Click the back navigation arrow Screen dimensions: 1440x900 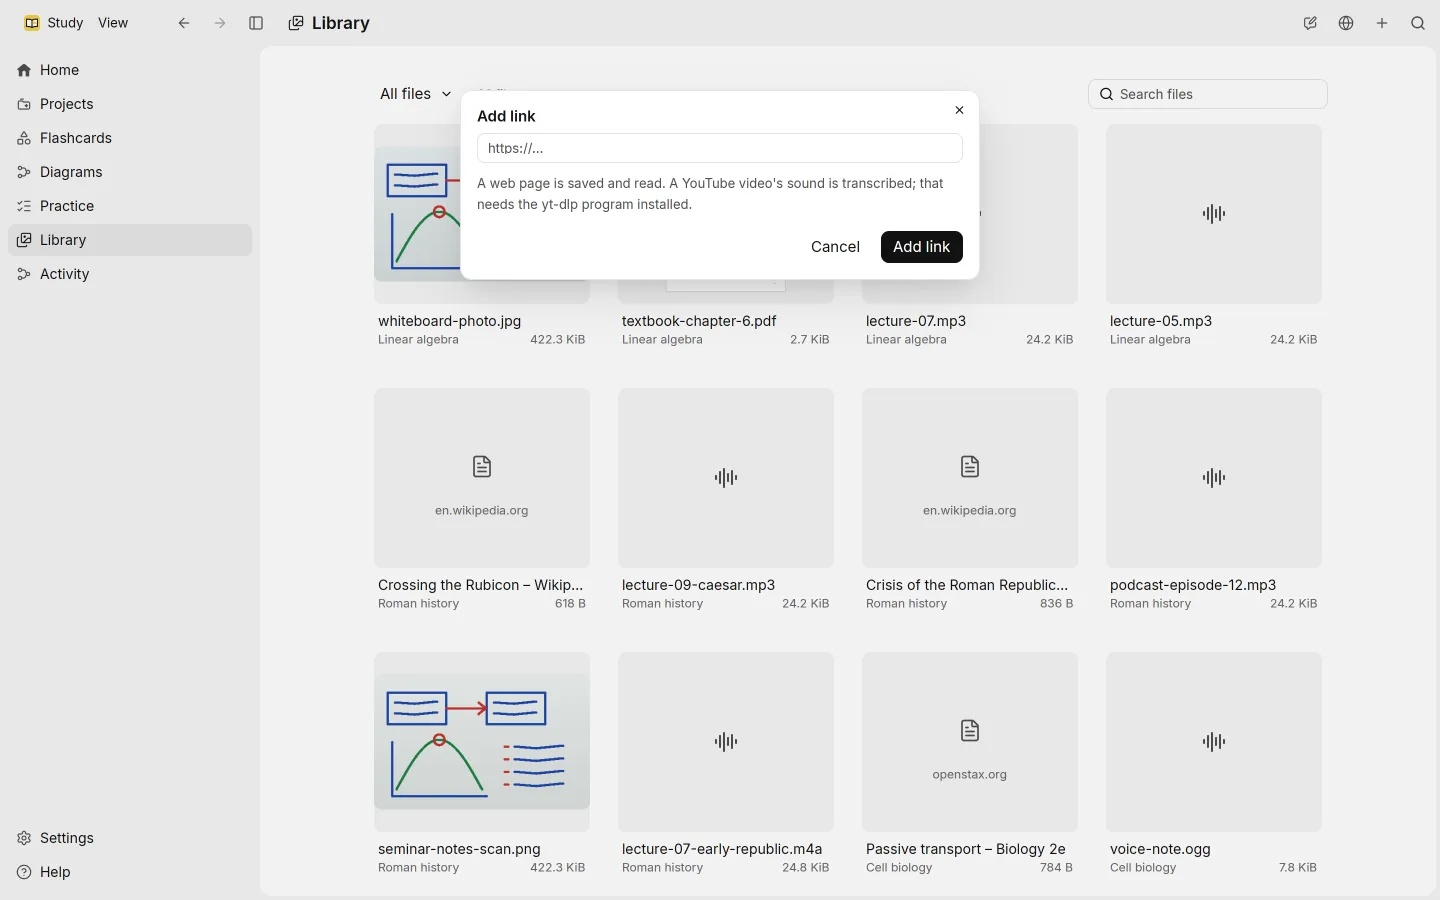click(184, 23)
